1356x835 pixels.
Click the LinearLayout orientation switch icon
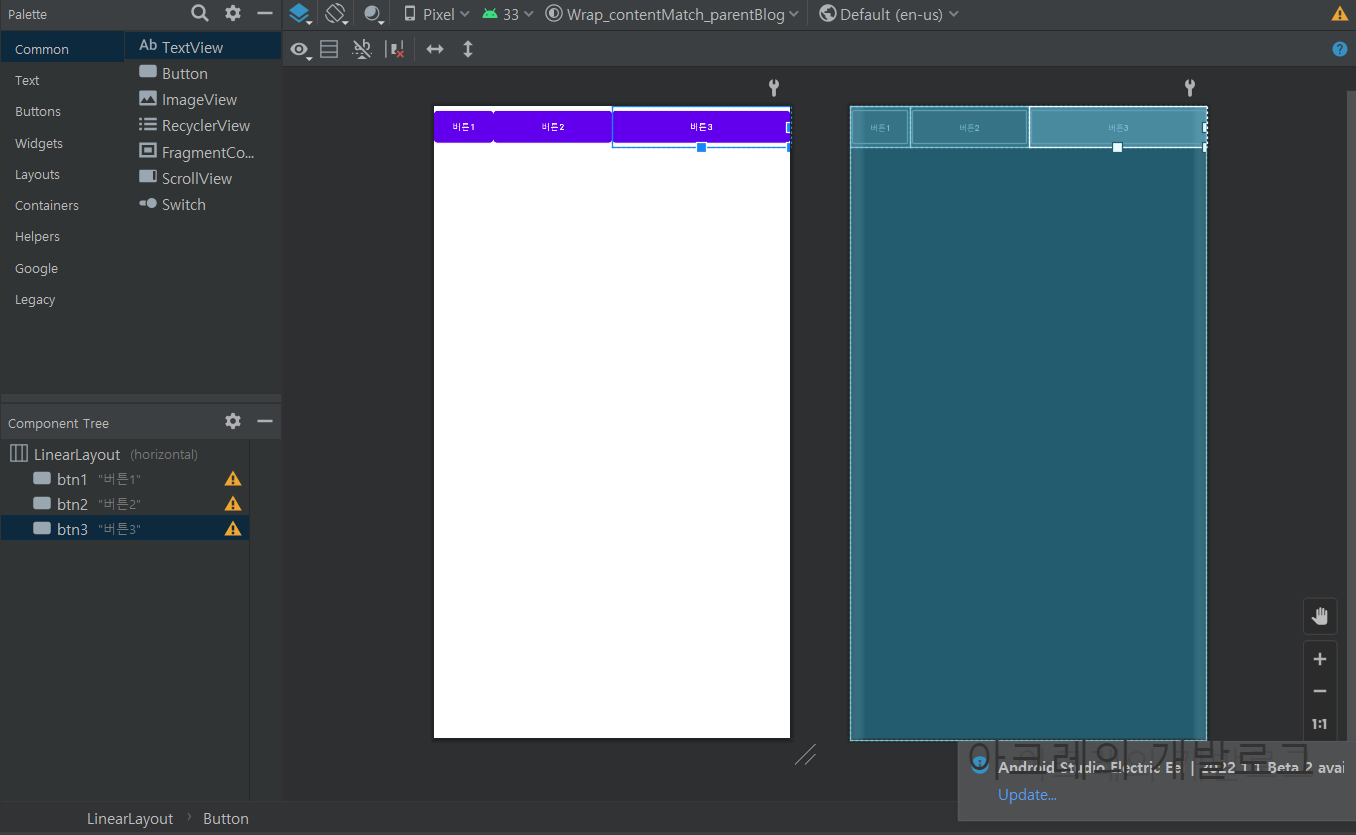(x=329, y=49)
